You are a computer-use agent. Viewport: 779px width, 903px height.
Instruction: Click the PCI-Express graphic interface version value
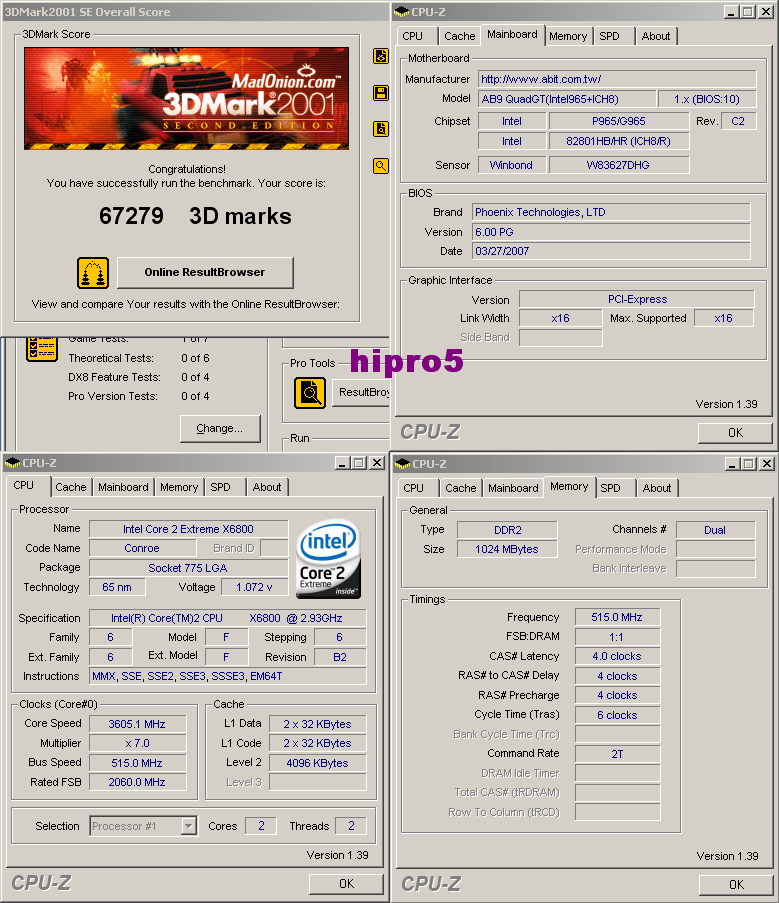click(637, 299)
